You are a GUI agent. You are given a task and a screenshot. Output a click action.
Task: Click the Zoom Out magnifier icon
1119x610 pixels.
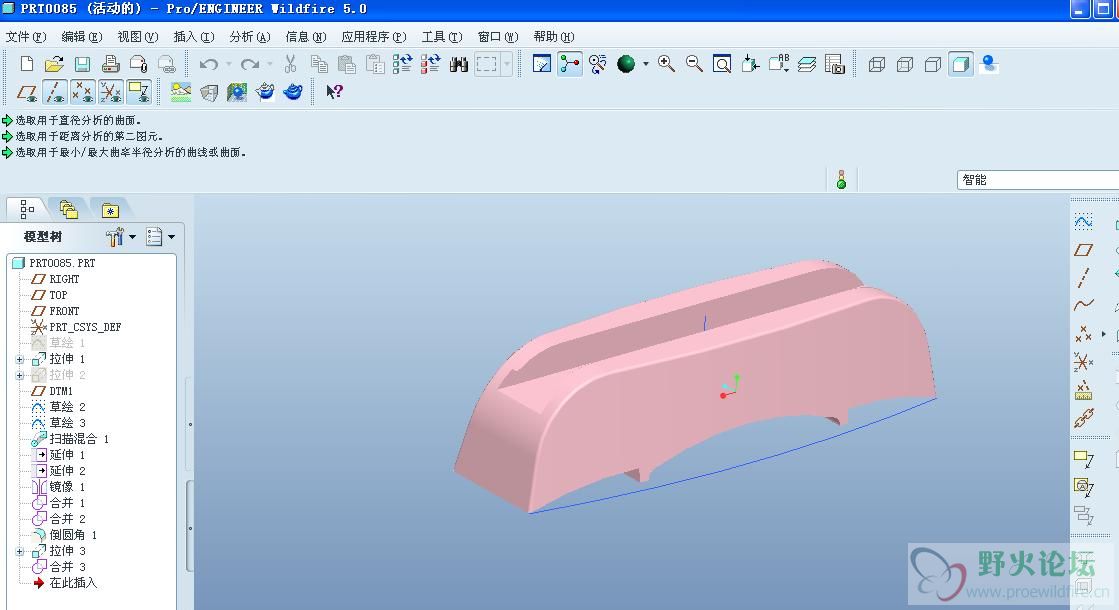(x=694, y=64)
